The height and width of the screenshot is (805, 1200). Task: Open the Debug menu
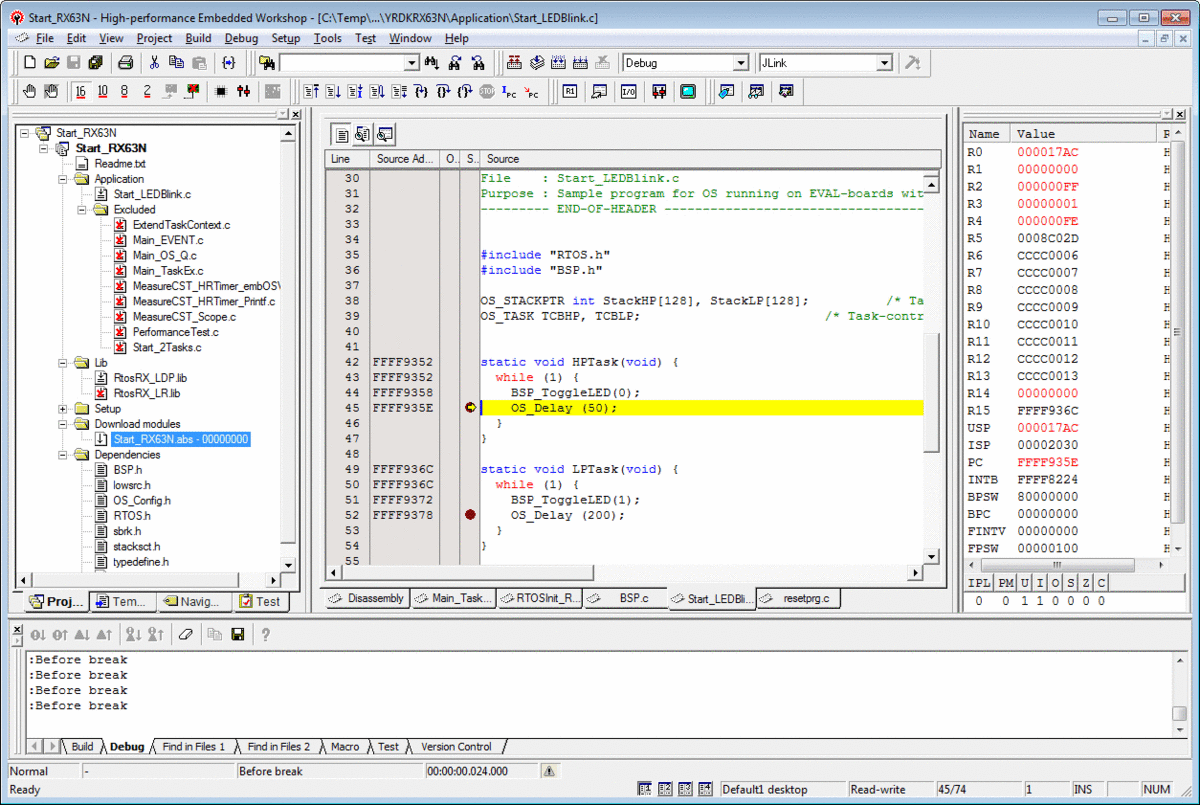point(241,38)
